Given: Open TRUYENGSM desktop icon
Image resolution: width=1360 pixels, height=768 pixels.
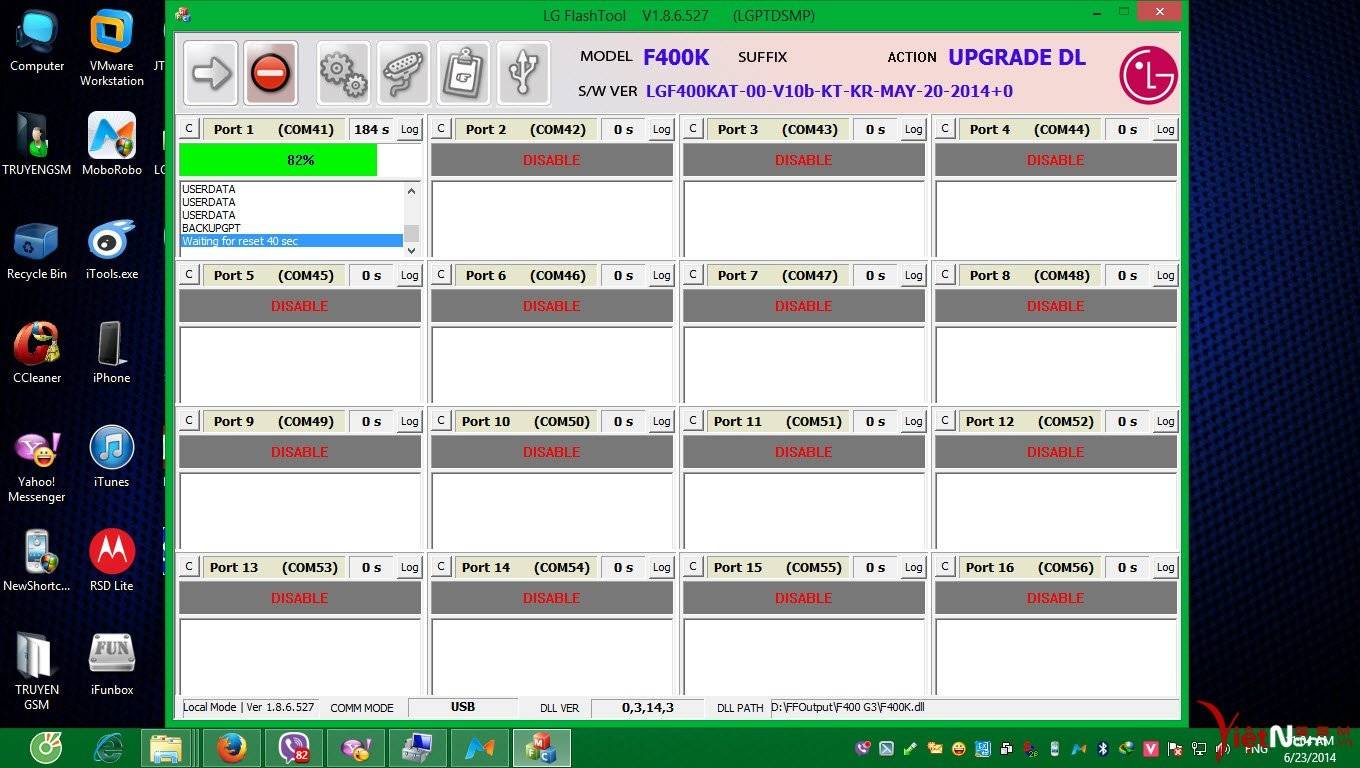Looking at the screenshot, I should [37, 145].
